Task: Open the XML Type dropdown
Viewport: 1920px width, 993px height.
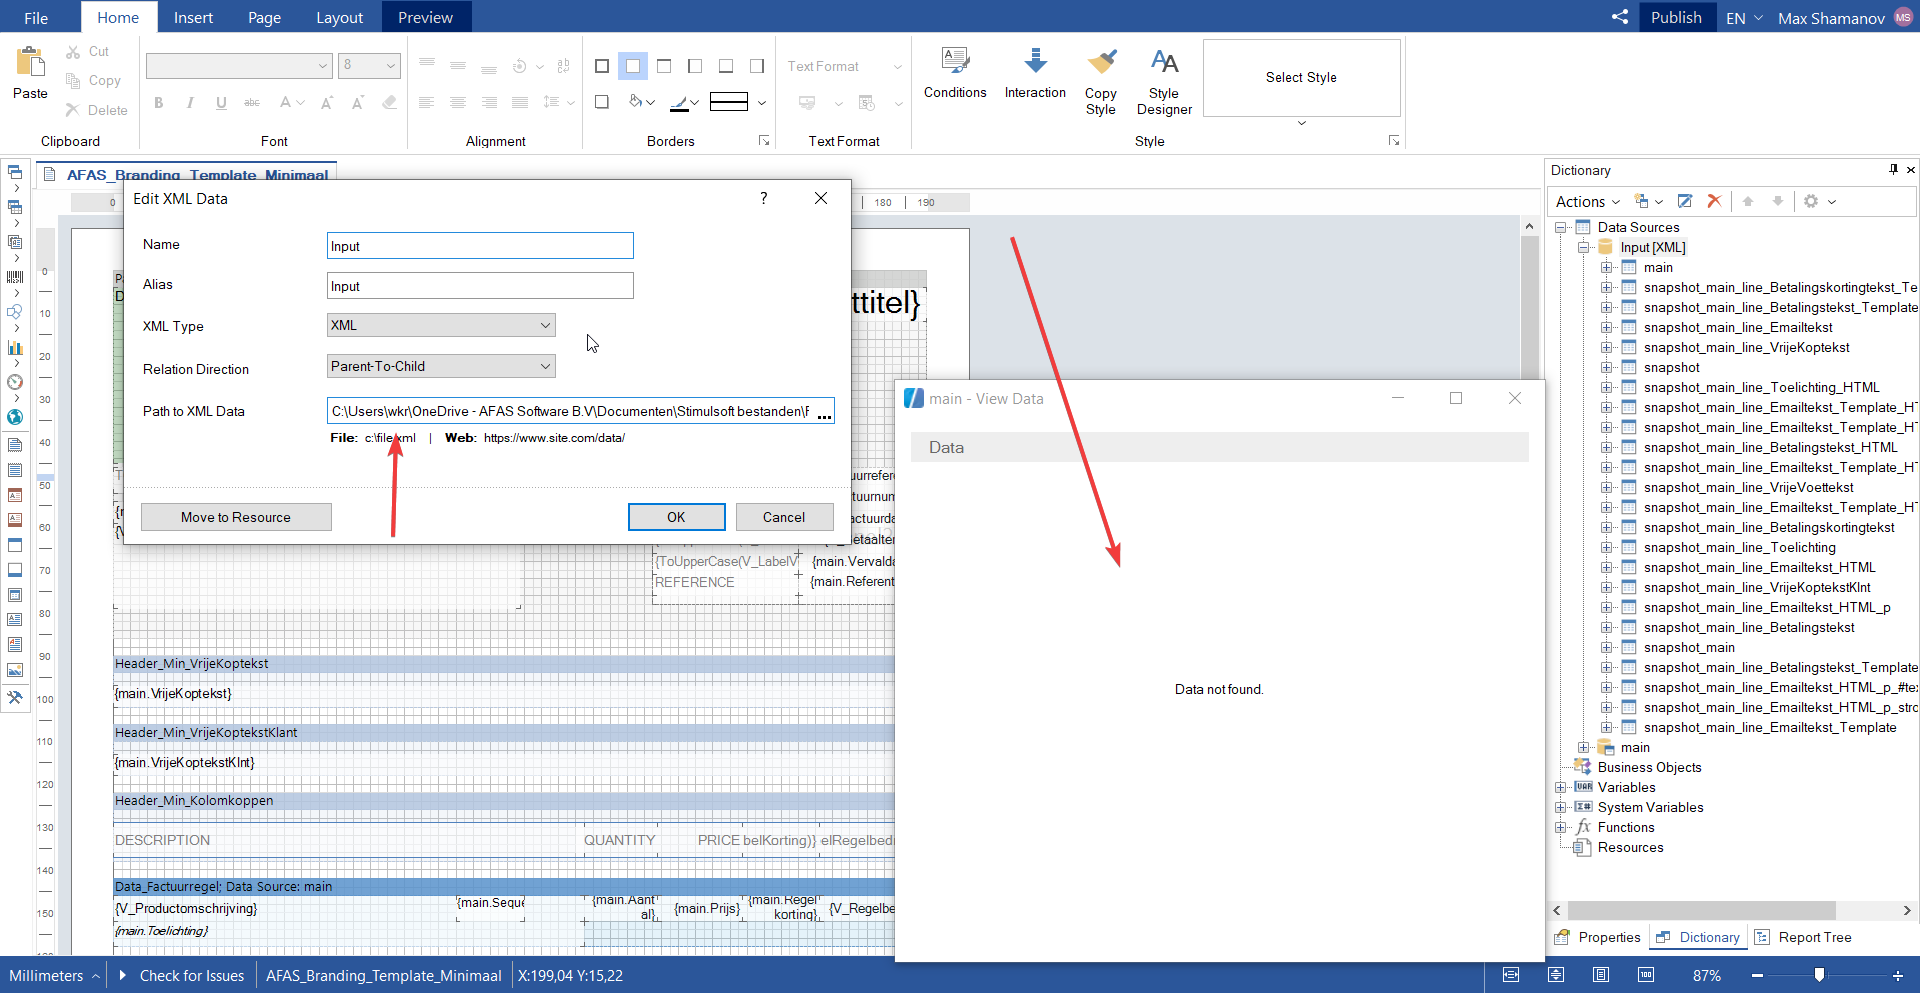Action: 441,325
